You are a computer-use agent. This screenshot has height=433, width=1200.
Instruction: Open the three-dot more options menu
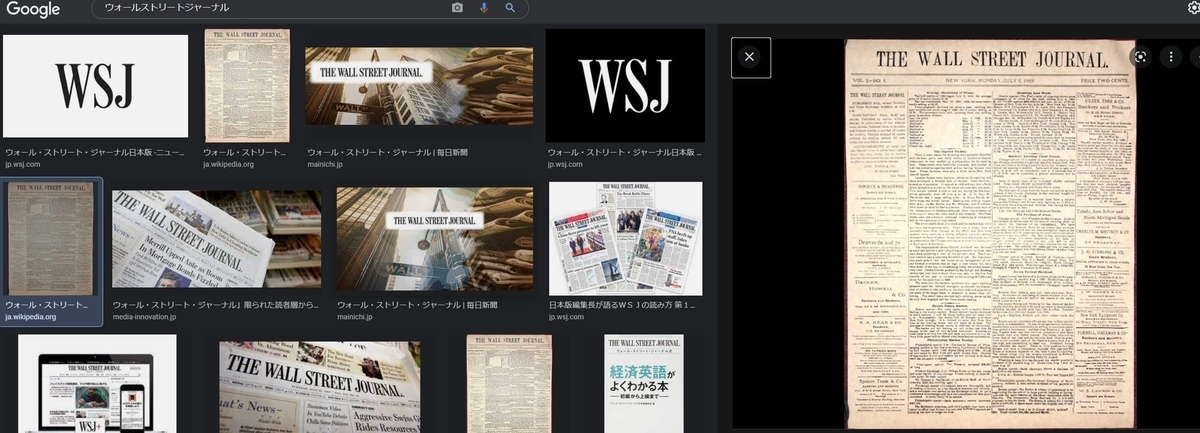(x=1170, y=57)
